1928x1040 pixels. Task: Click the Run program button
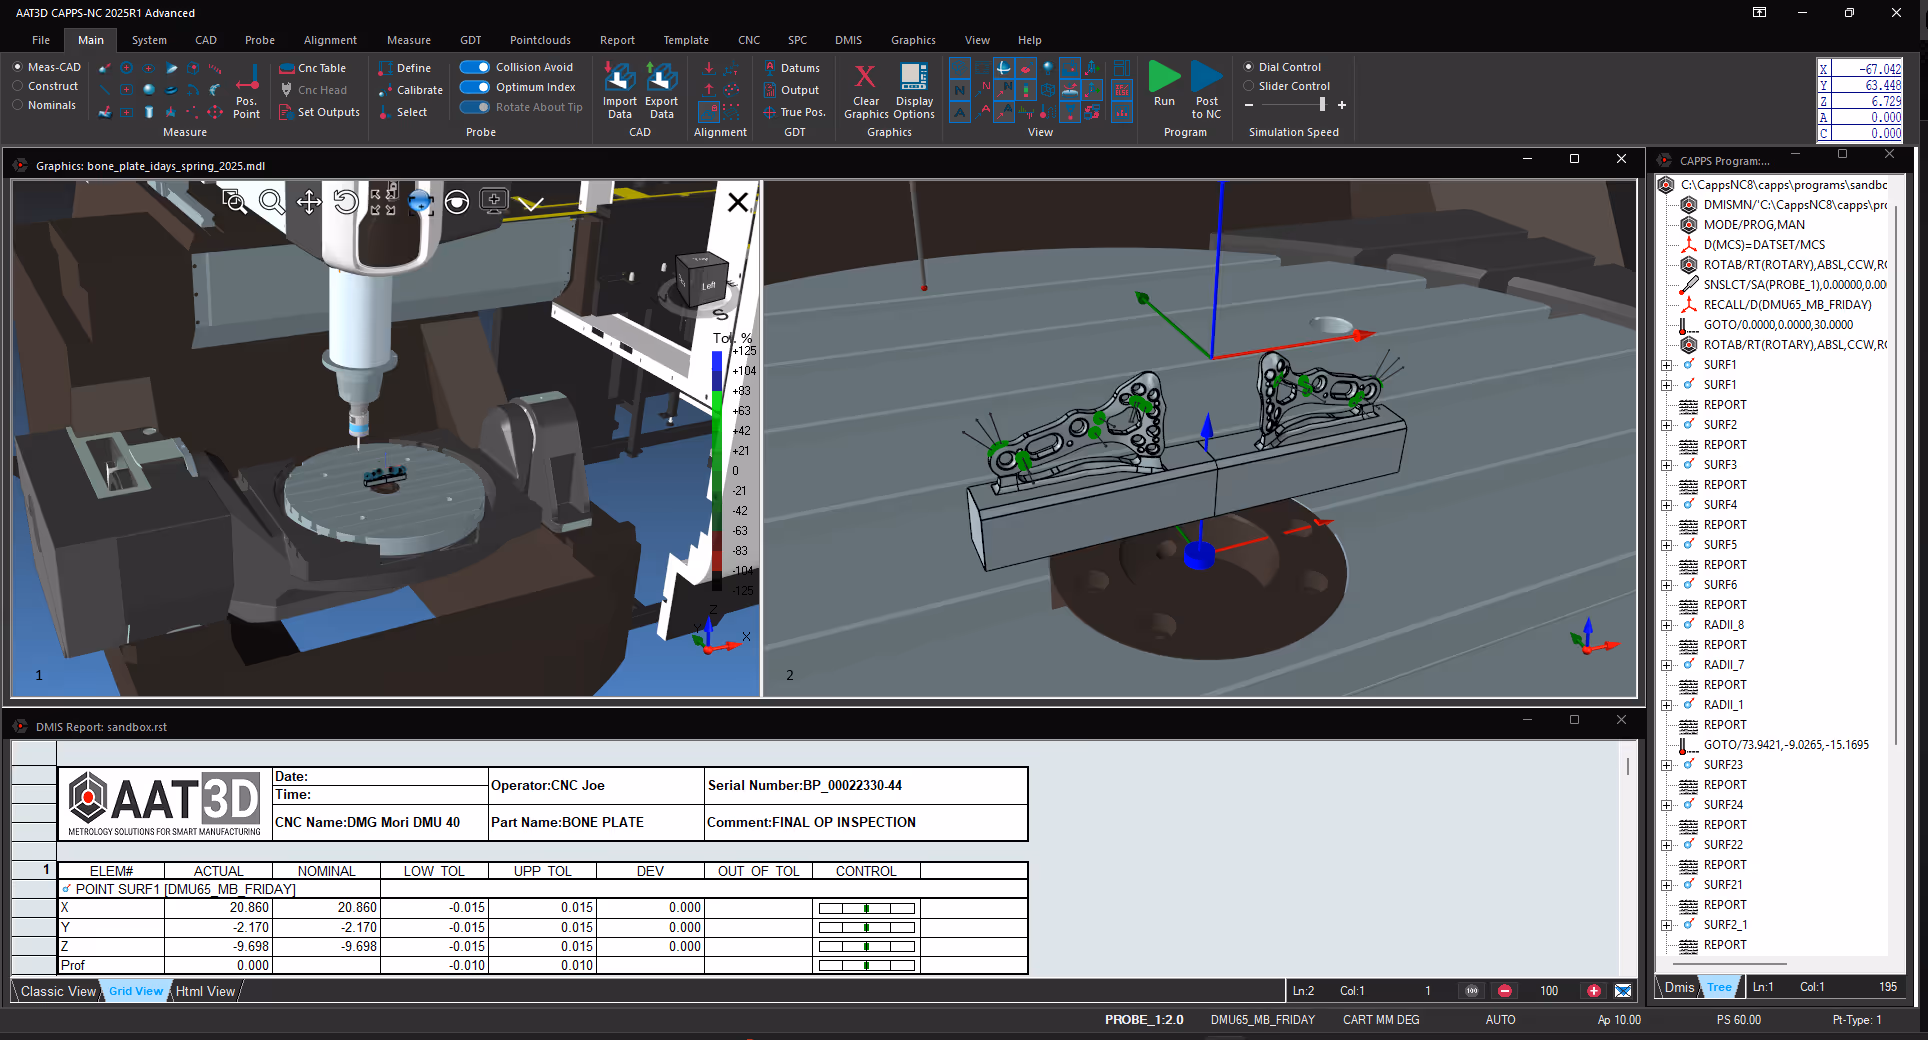(1164, 78)
